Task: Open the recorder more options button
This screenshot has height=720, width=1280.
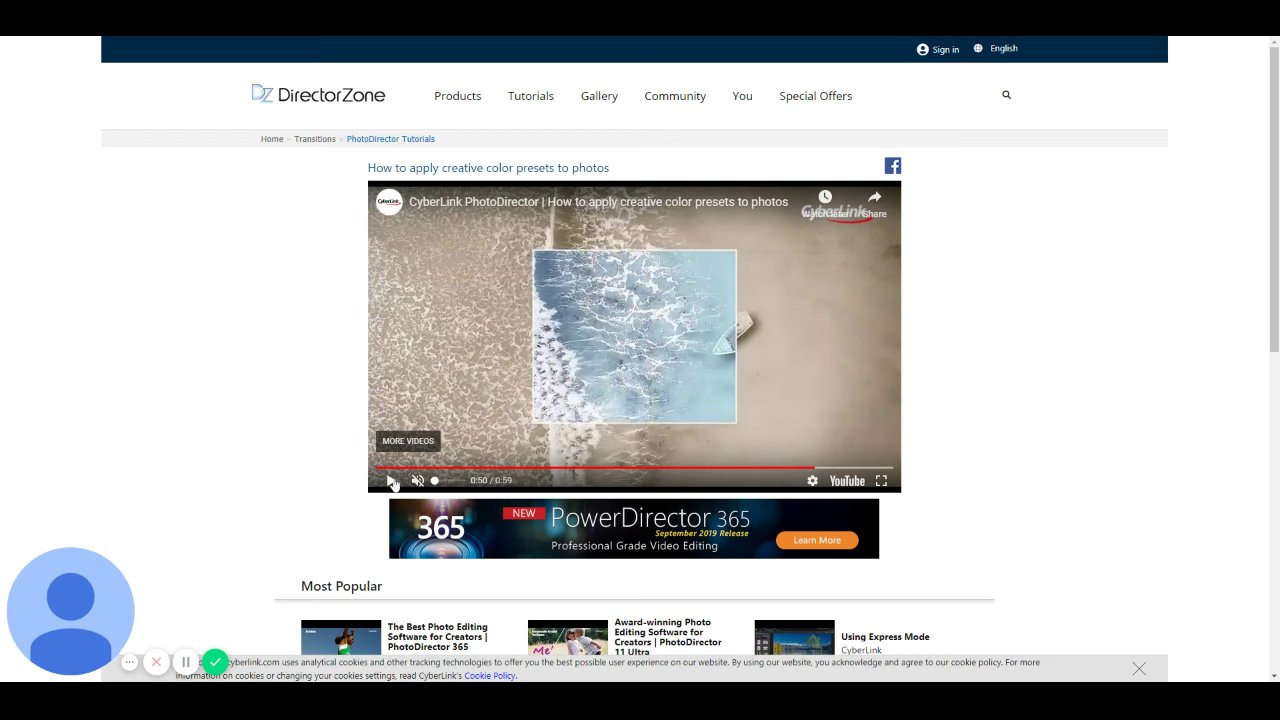Action: pyautogui.click(x=129, y=662)
